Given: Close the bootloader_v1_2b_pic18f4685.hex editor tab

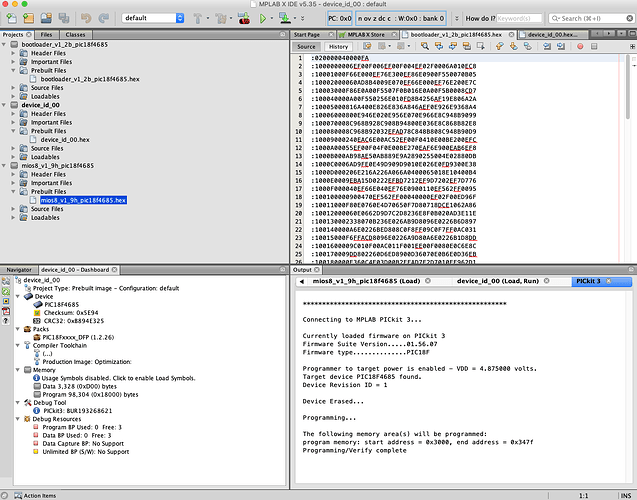Looking at the screenshot, I should [x=511, y=35].
